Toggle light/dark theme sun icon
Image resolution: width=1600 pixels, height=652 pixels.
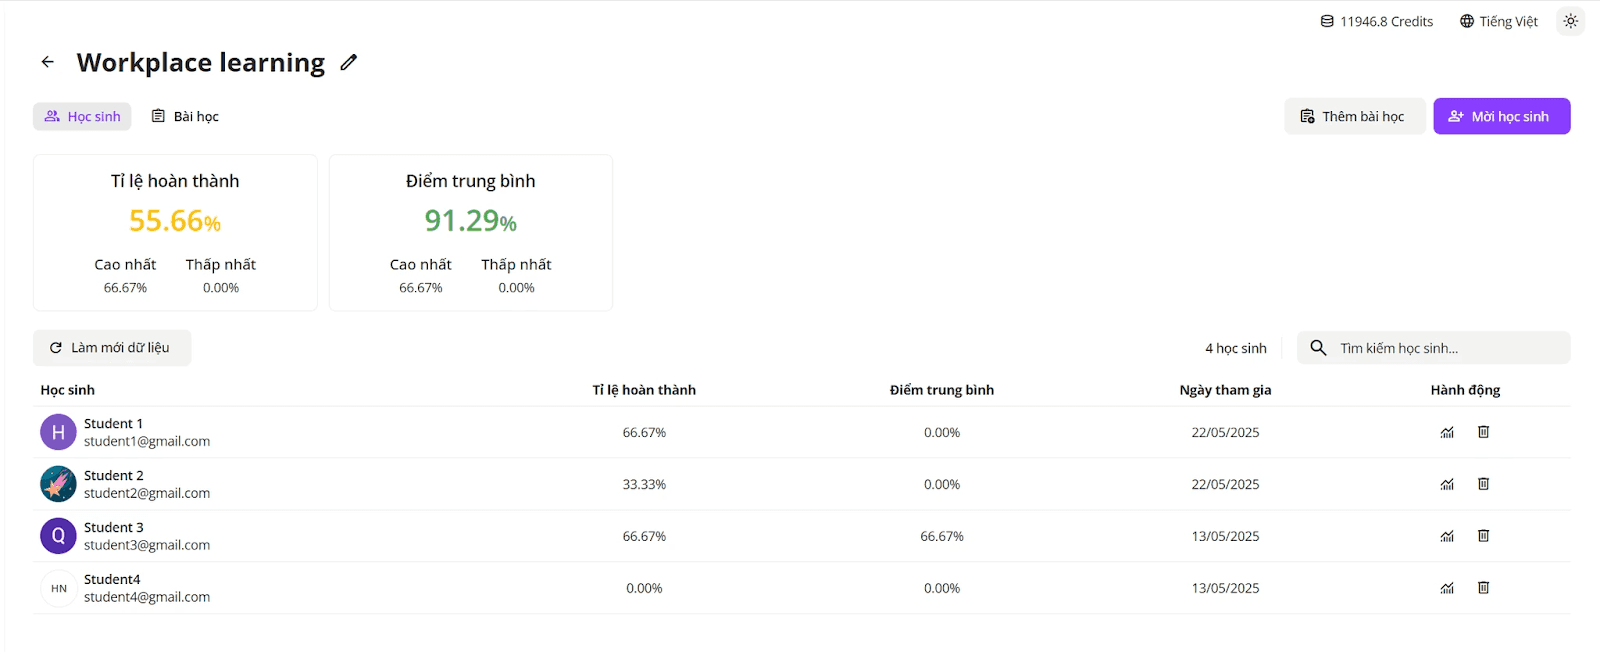pos(1571,21)
